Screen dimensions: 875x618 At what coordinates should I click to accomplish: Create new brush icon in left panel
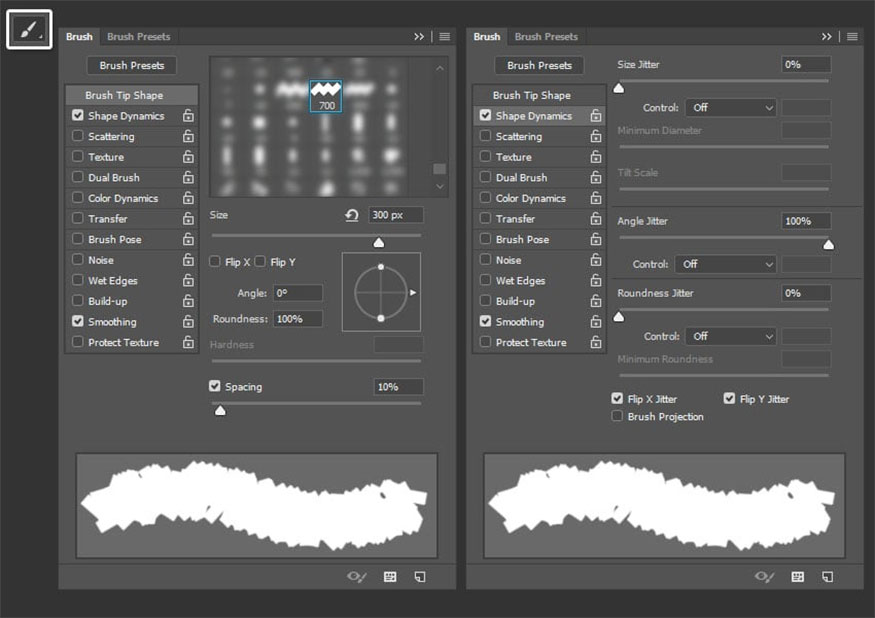[420, 577]
